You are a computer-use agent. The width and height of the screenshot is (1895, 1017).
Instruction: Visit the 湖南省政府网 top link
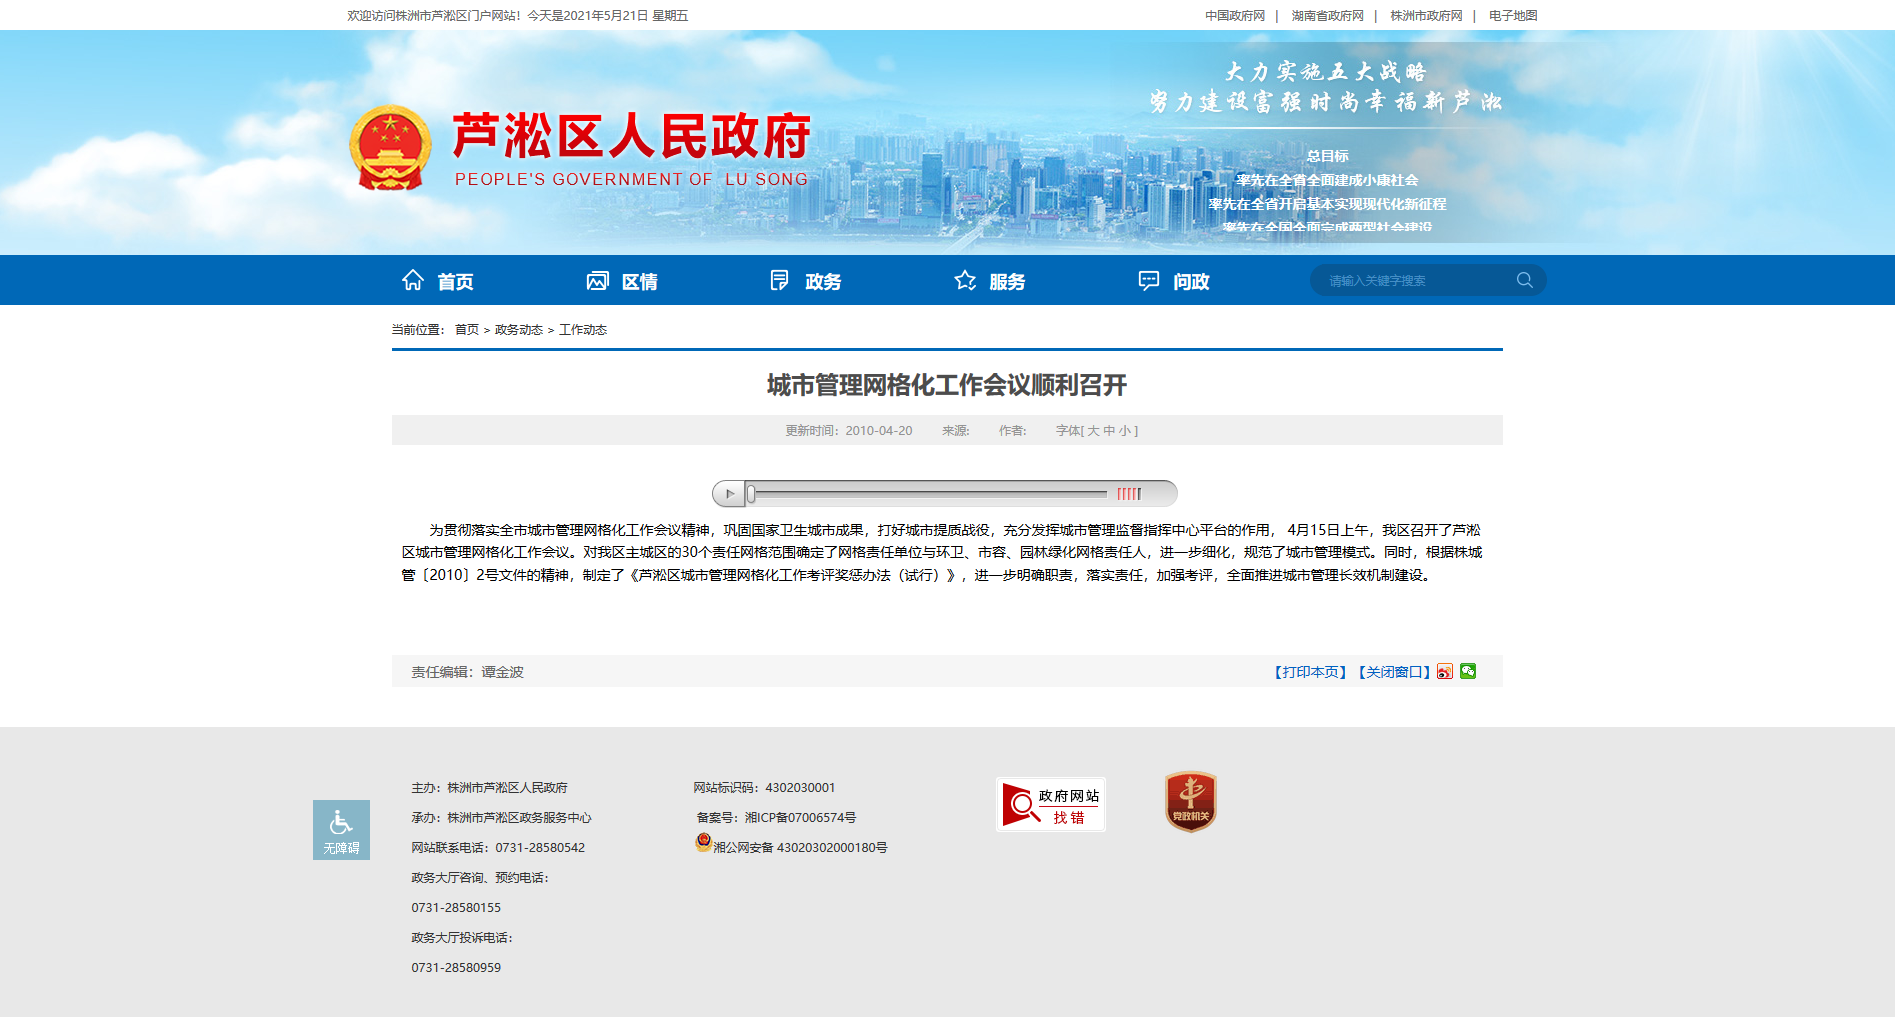[x=1327, y=16]
